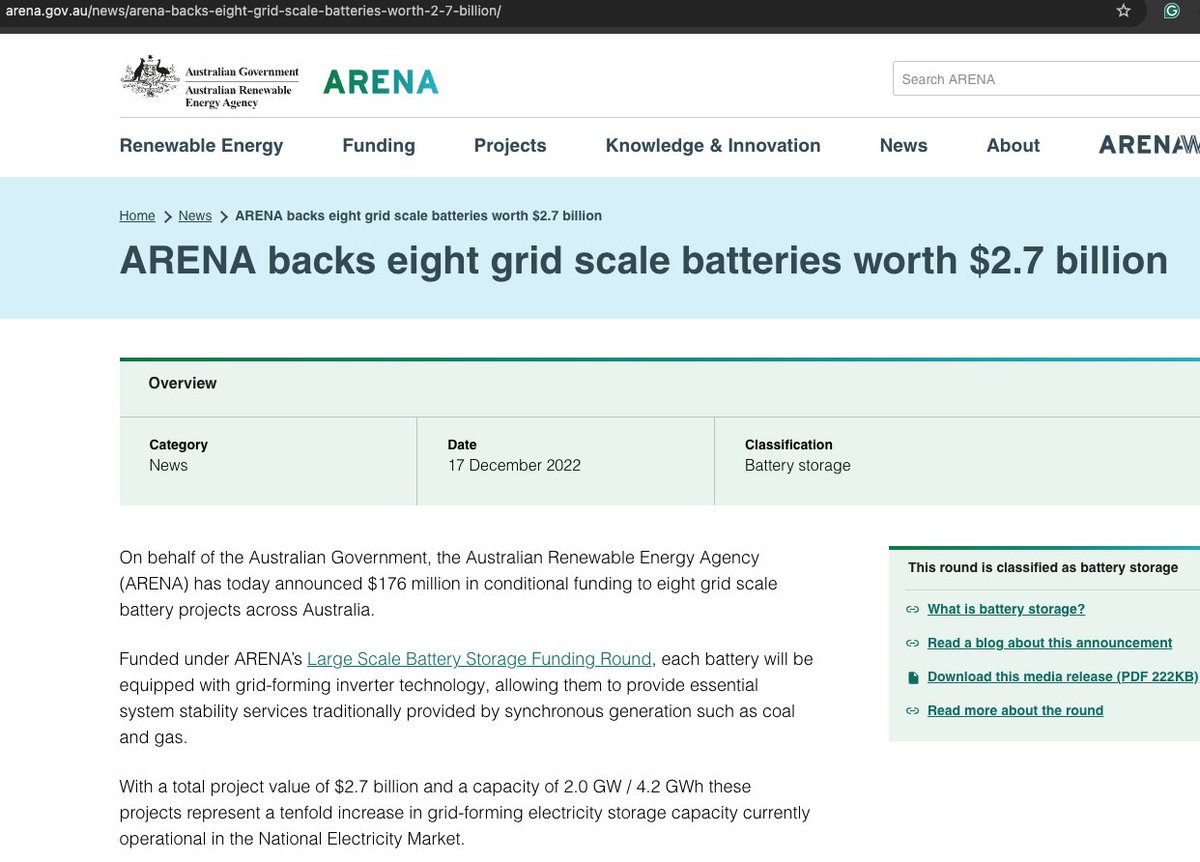The width and height of the screenshot is (1200, 862).
Task: Click the date 17 December 2022
Action: click(514, 465)
